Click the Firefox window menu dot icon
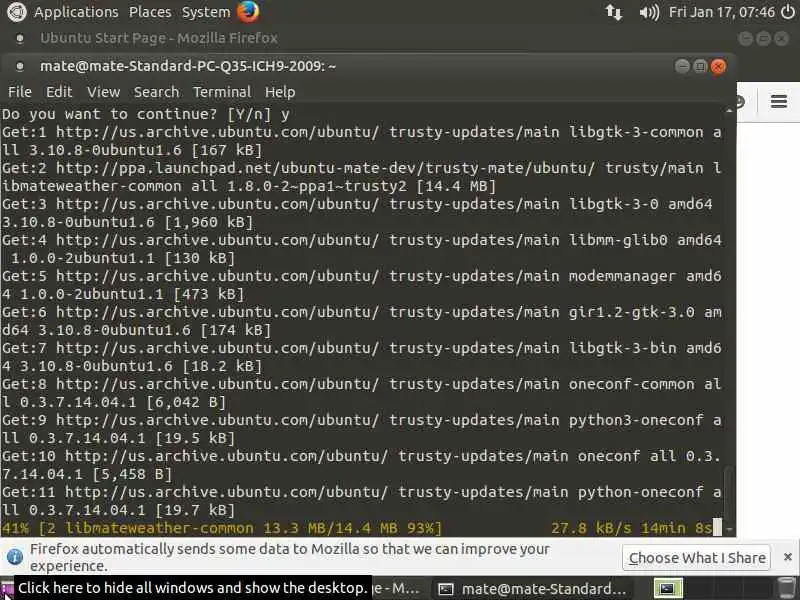 point(20,38)
